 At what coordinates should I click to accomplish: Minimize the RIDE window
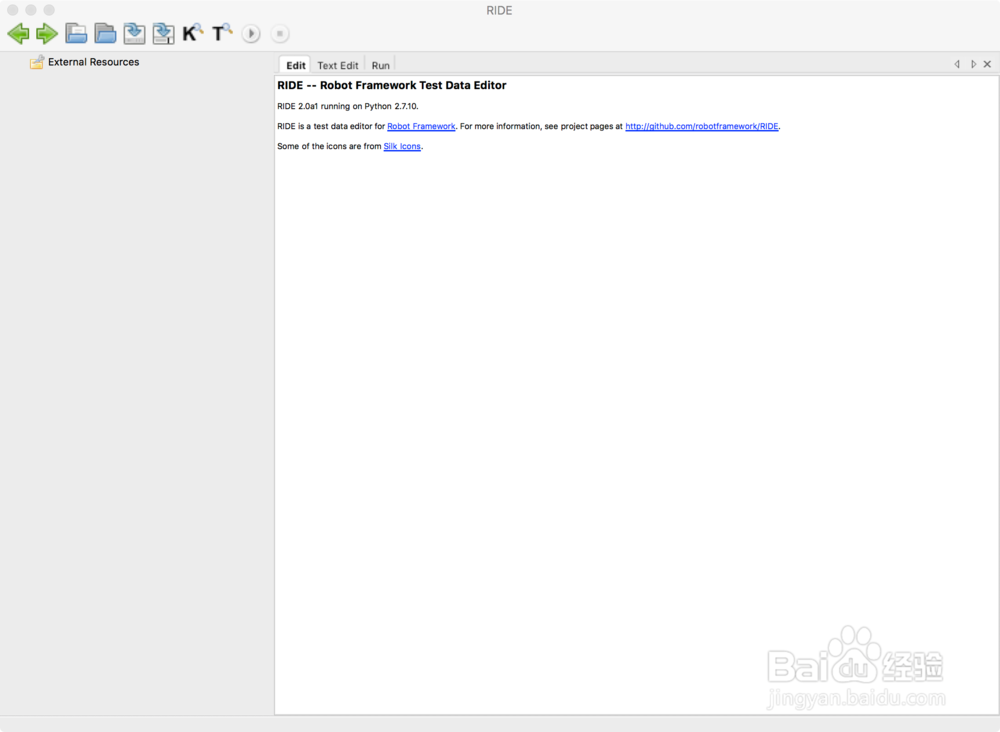(x=31, y=10)
